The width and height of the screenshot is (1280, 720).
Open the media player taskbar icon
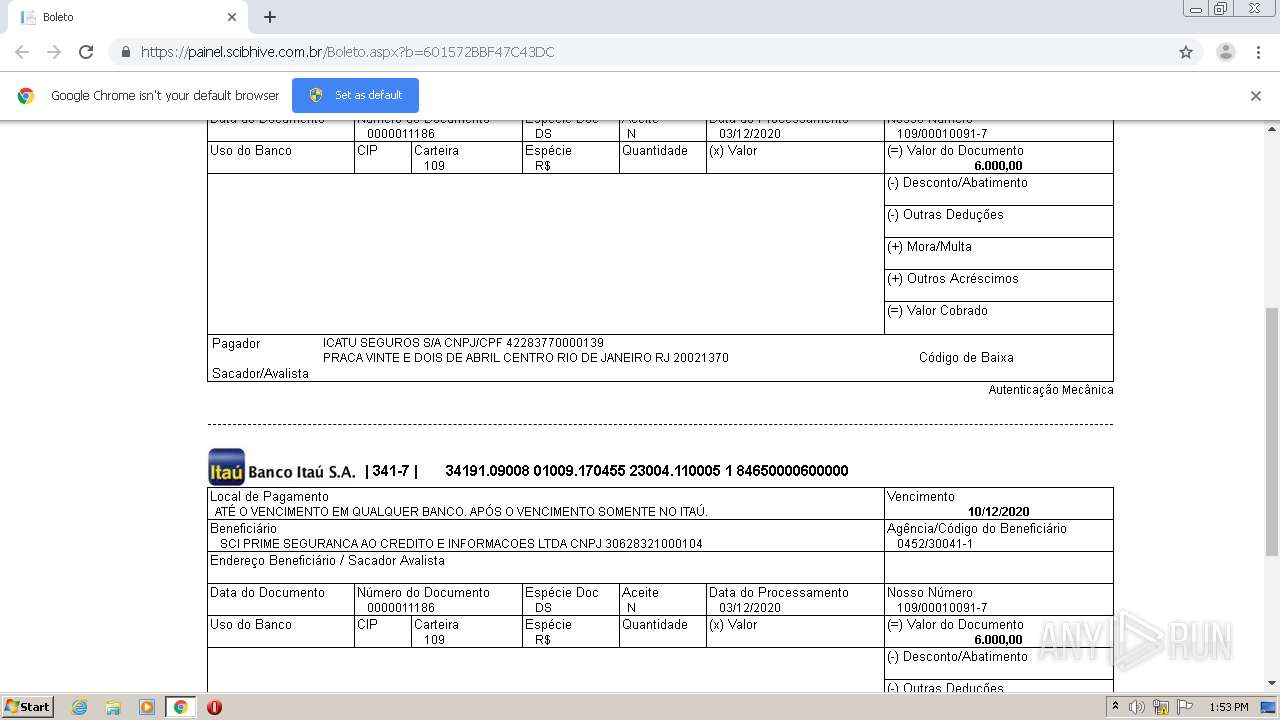point(147,707)
